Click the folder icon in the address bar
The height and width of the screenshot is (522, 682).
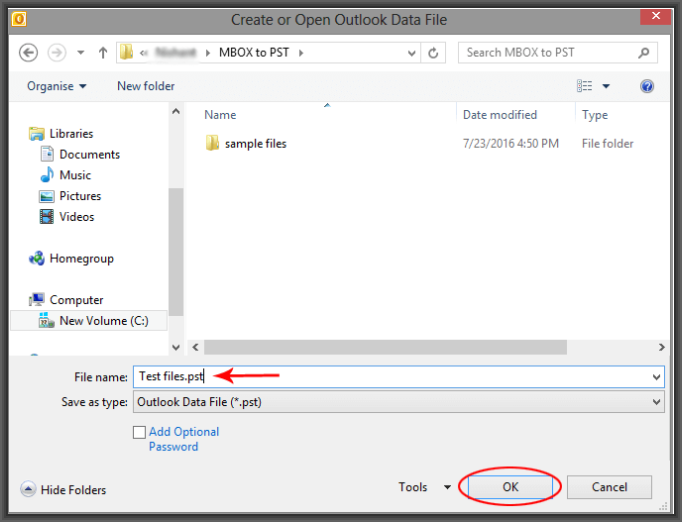[x=127, y=53]
